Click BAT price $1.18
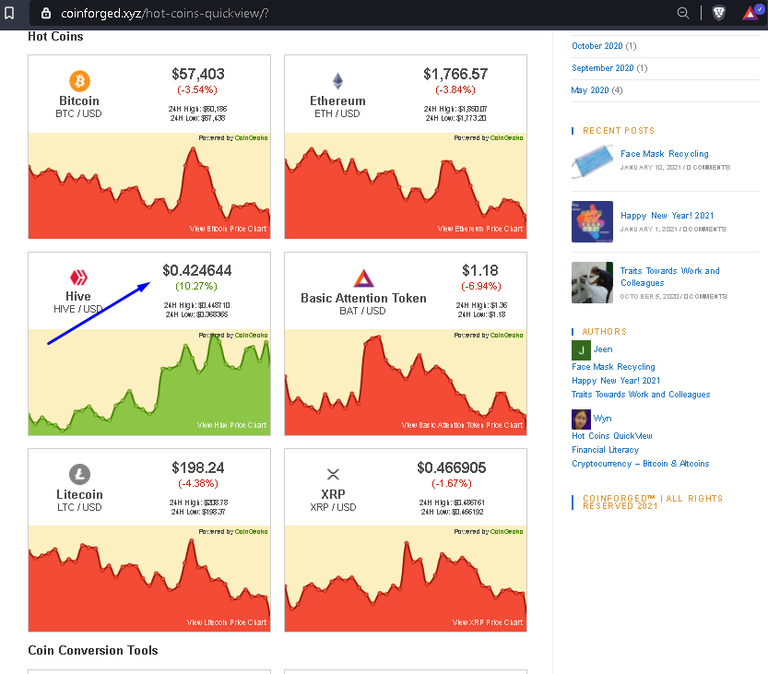Screen dimensions: 768x674 pyautogui.click(x=480, y=270)
